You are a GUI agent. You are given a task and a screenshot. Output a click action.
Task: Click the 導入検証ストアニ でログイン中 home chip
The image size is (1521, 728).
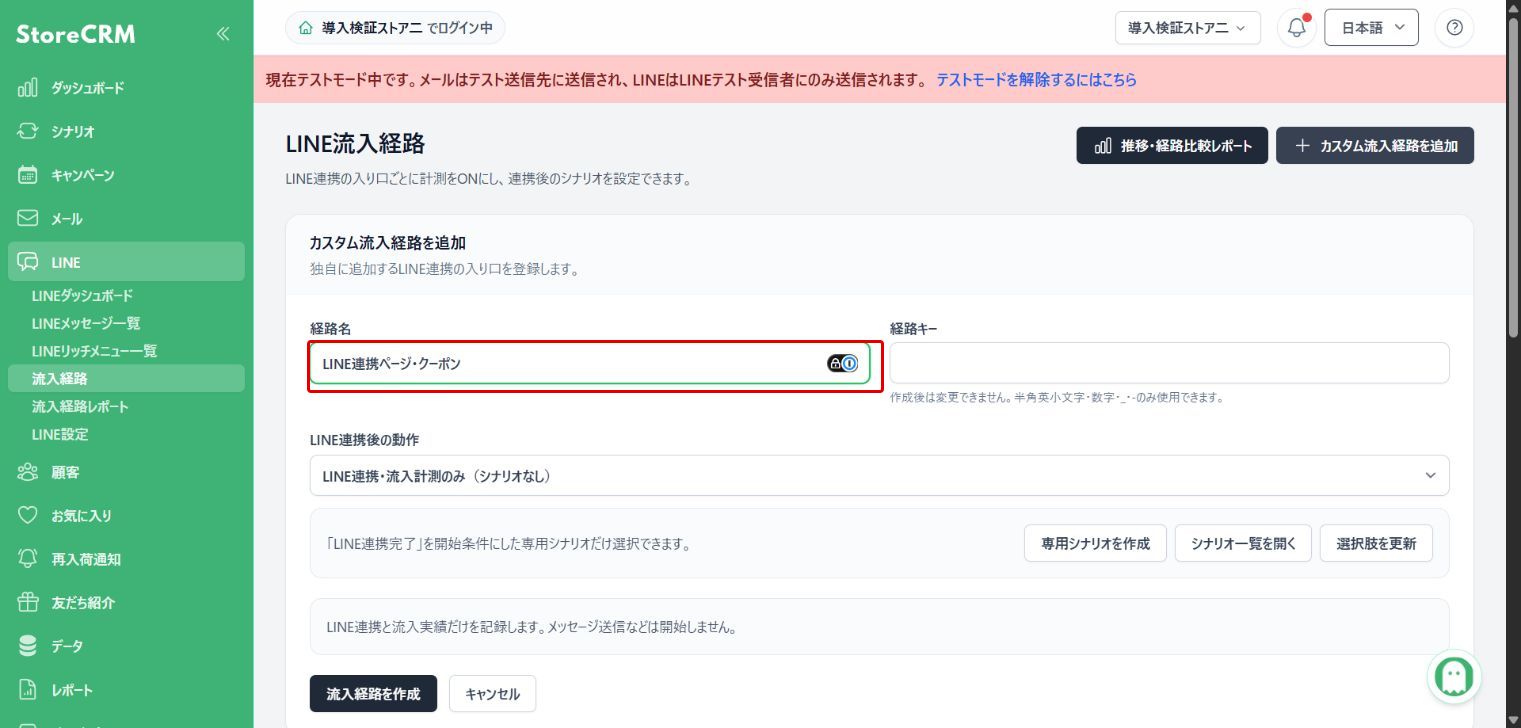coord(395,28)
